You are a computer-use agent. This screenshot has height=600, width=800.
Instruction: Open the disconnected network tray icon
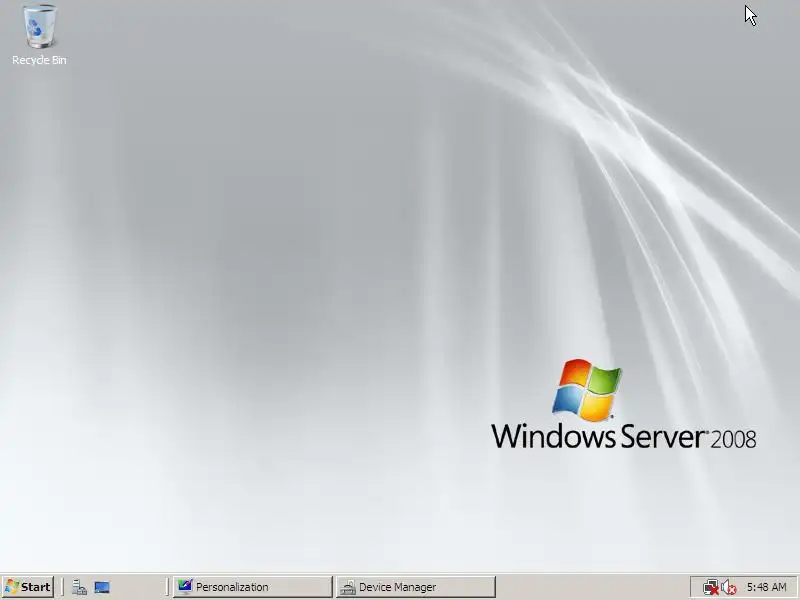point(710,587)
